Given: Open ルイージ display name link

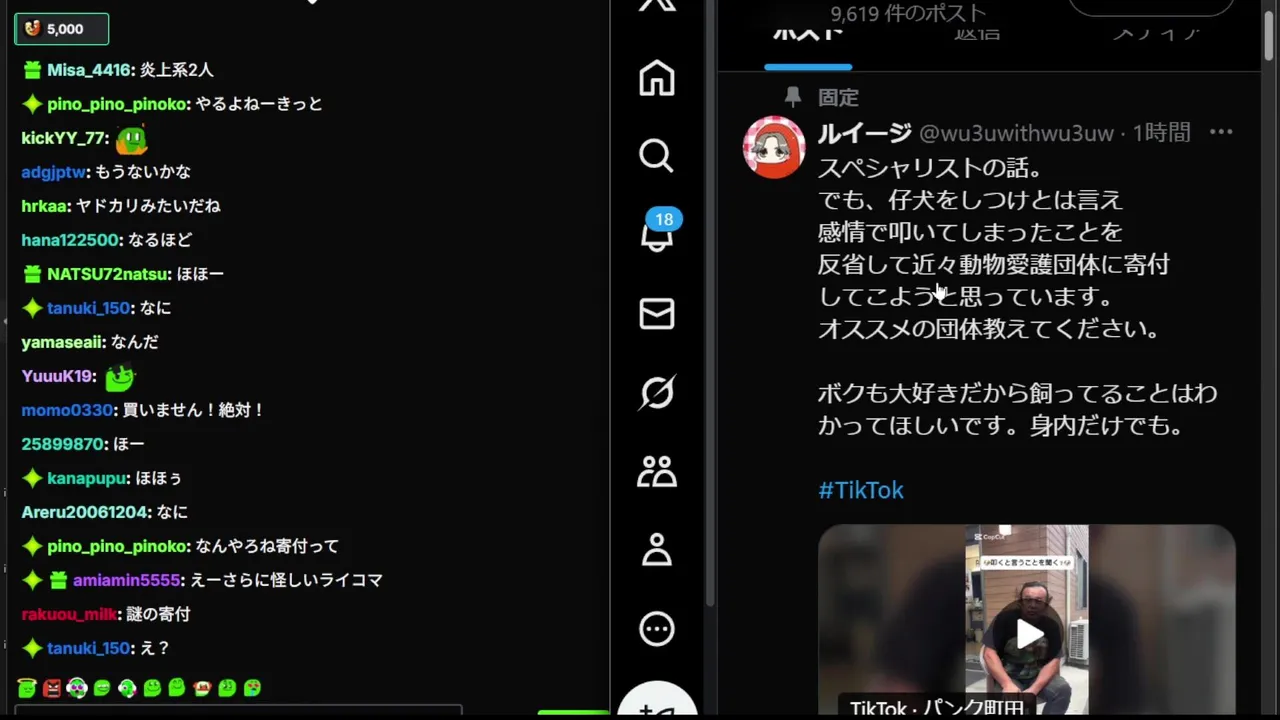Looking at the screenshot, I should [x=864, y=133].
